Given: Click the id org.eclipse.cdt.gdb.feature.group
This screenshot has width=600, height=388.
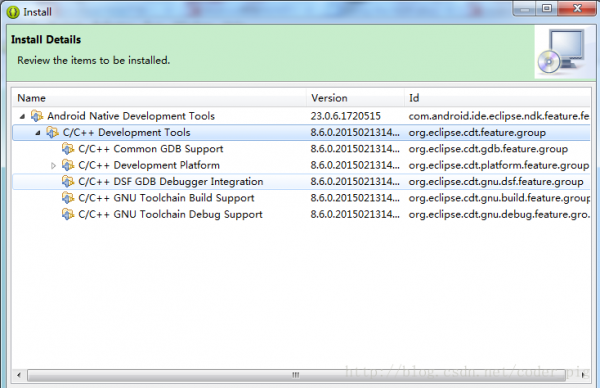Looking at the screenshot, I should coord(488,149).
